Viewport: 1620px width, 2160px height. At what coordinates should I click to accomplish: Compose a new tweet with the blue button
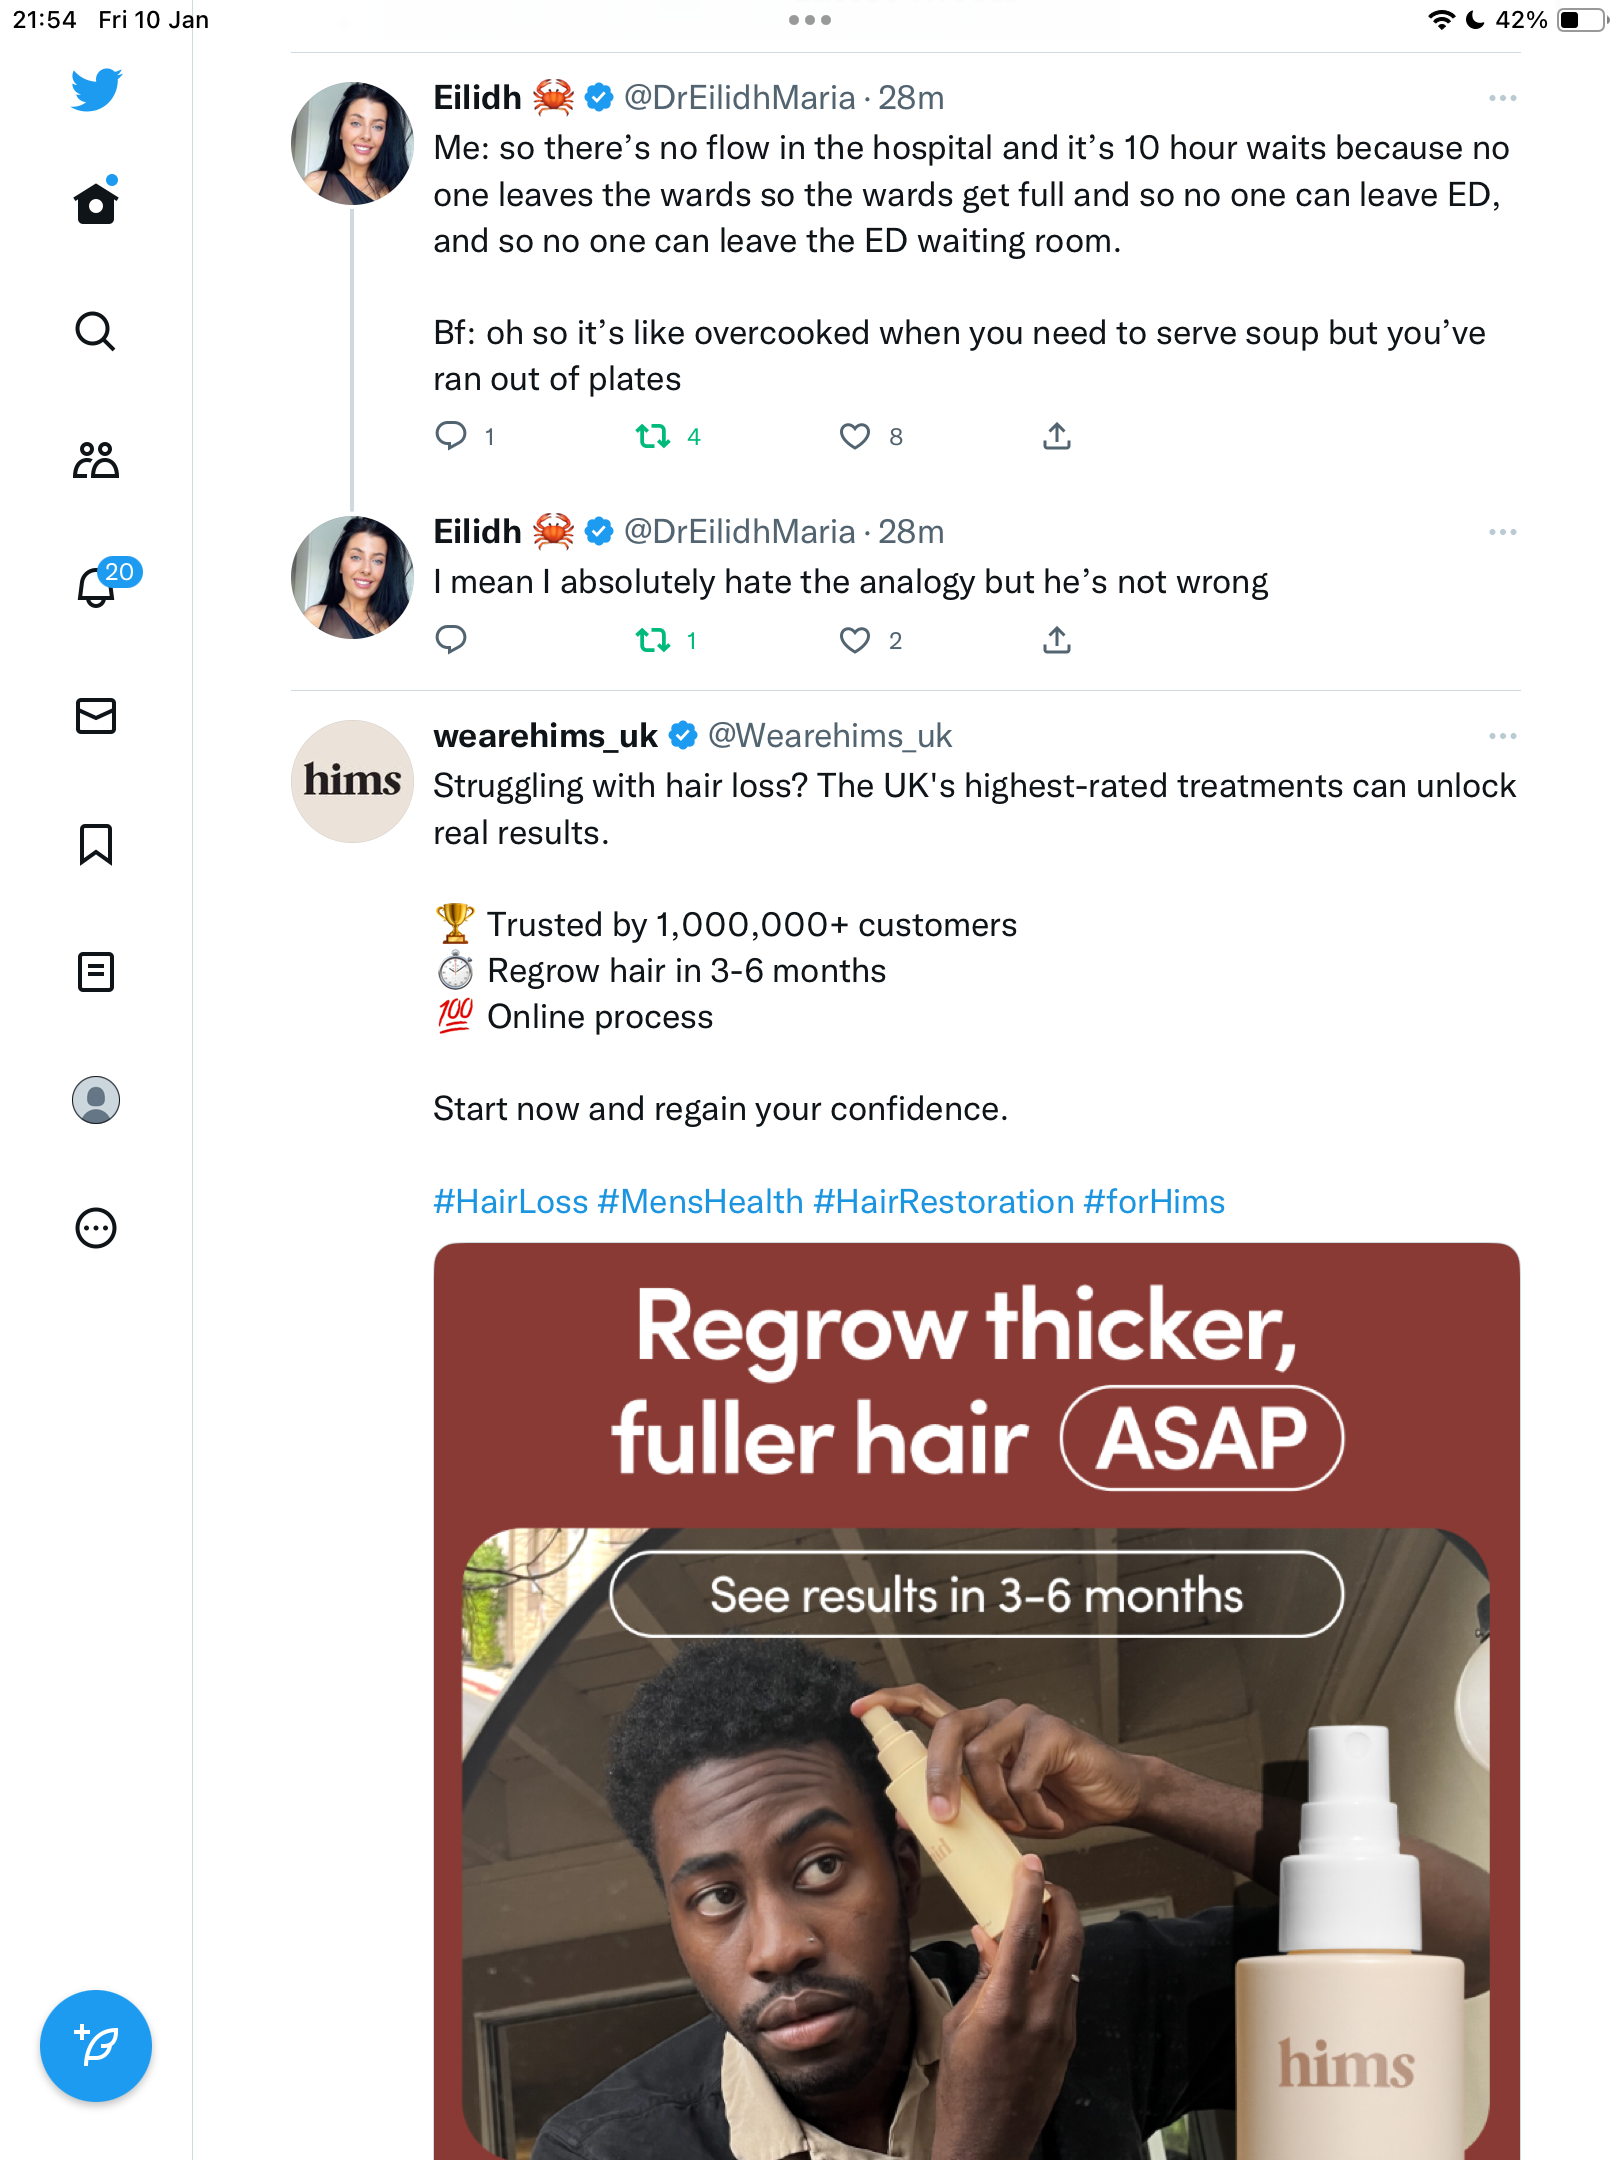(96, 2046)
